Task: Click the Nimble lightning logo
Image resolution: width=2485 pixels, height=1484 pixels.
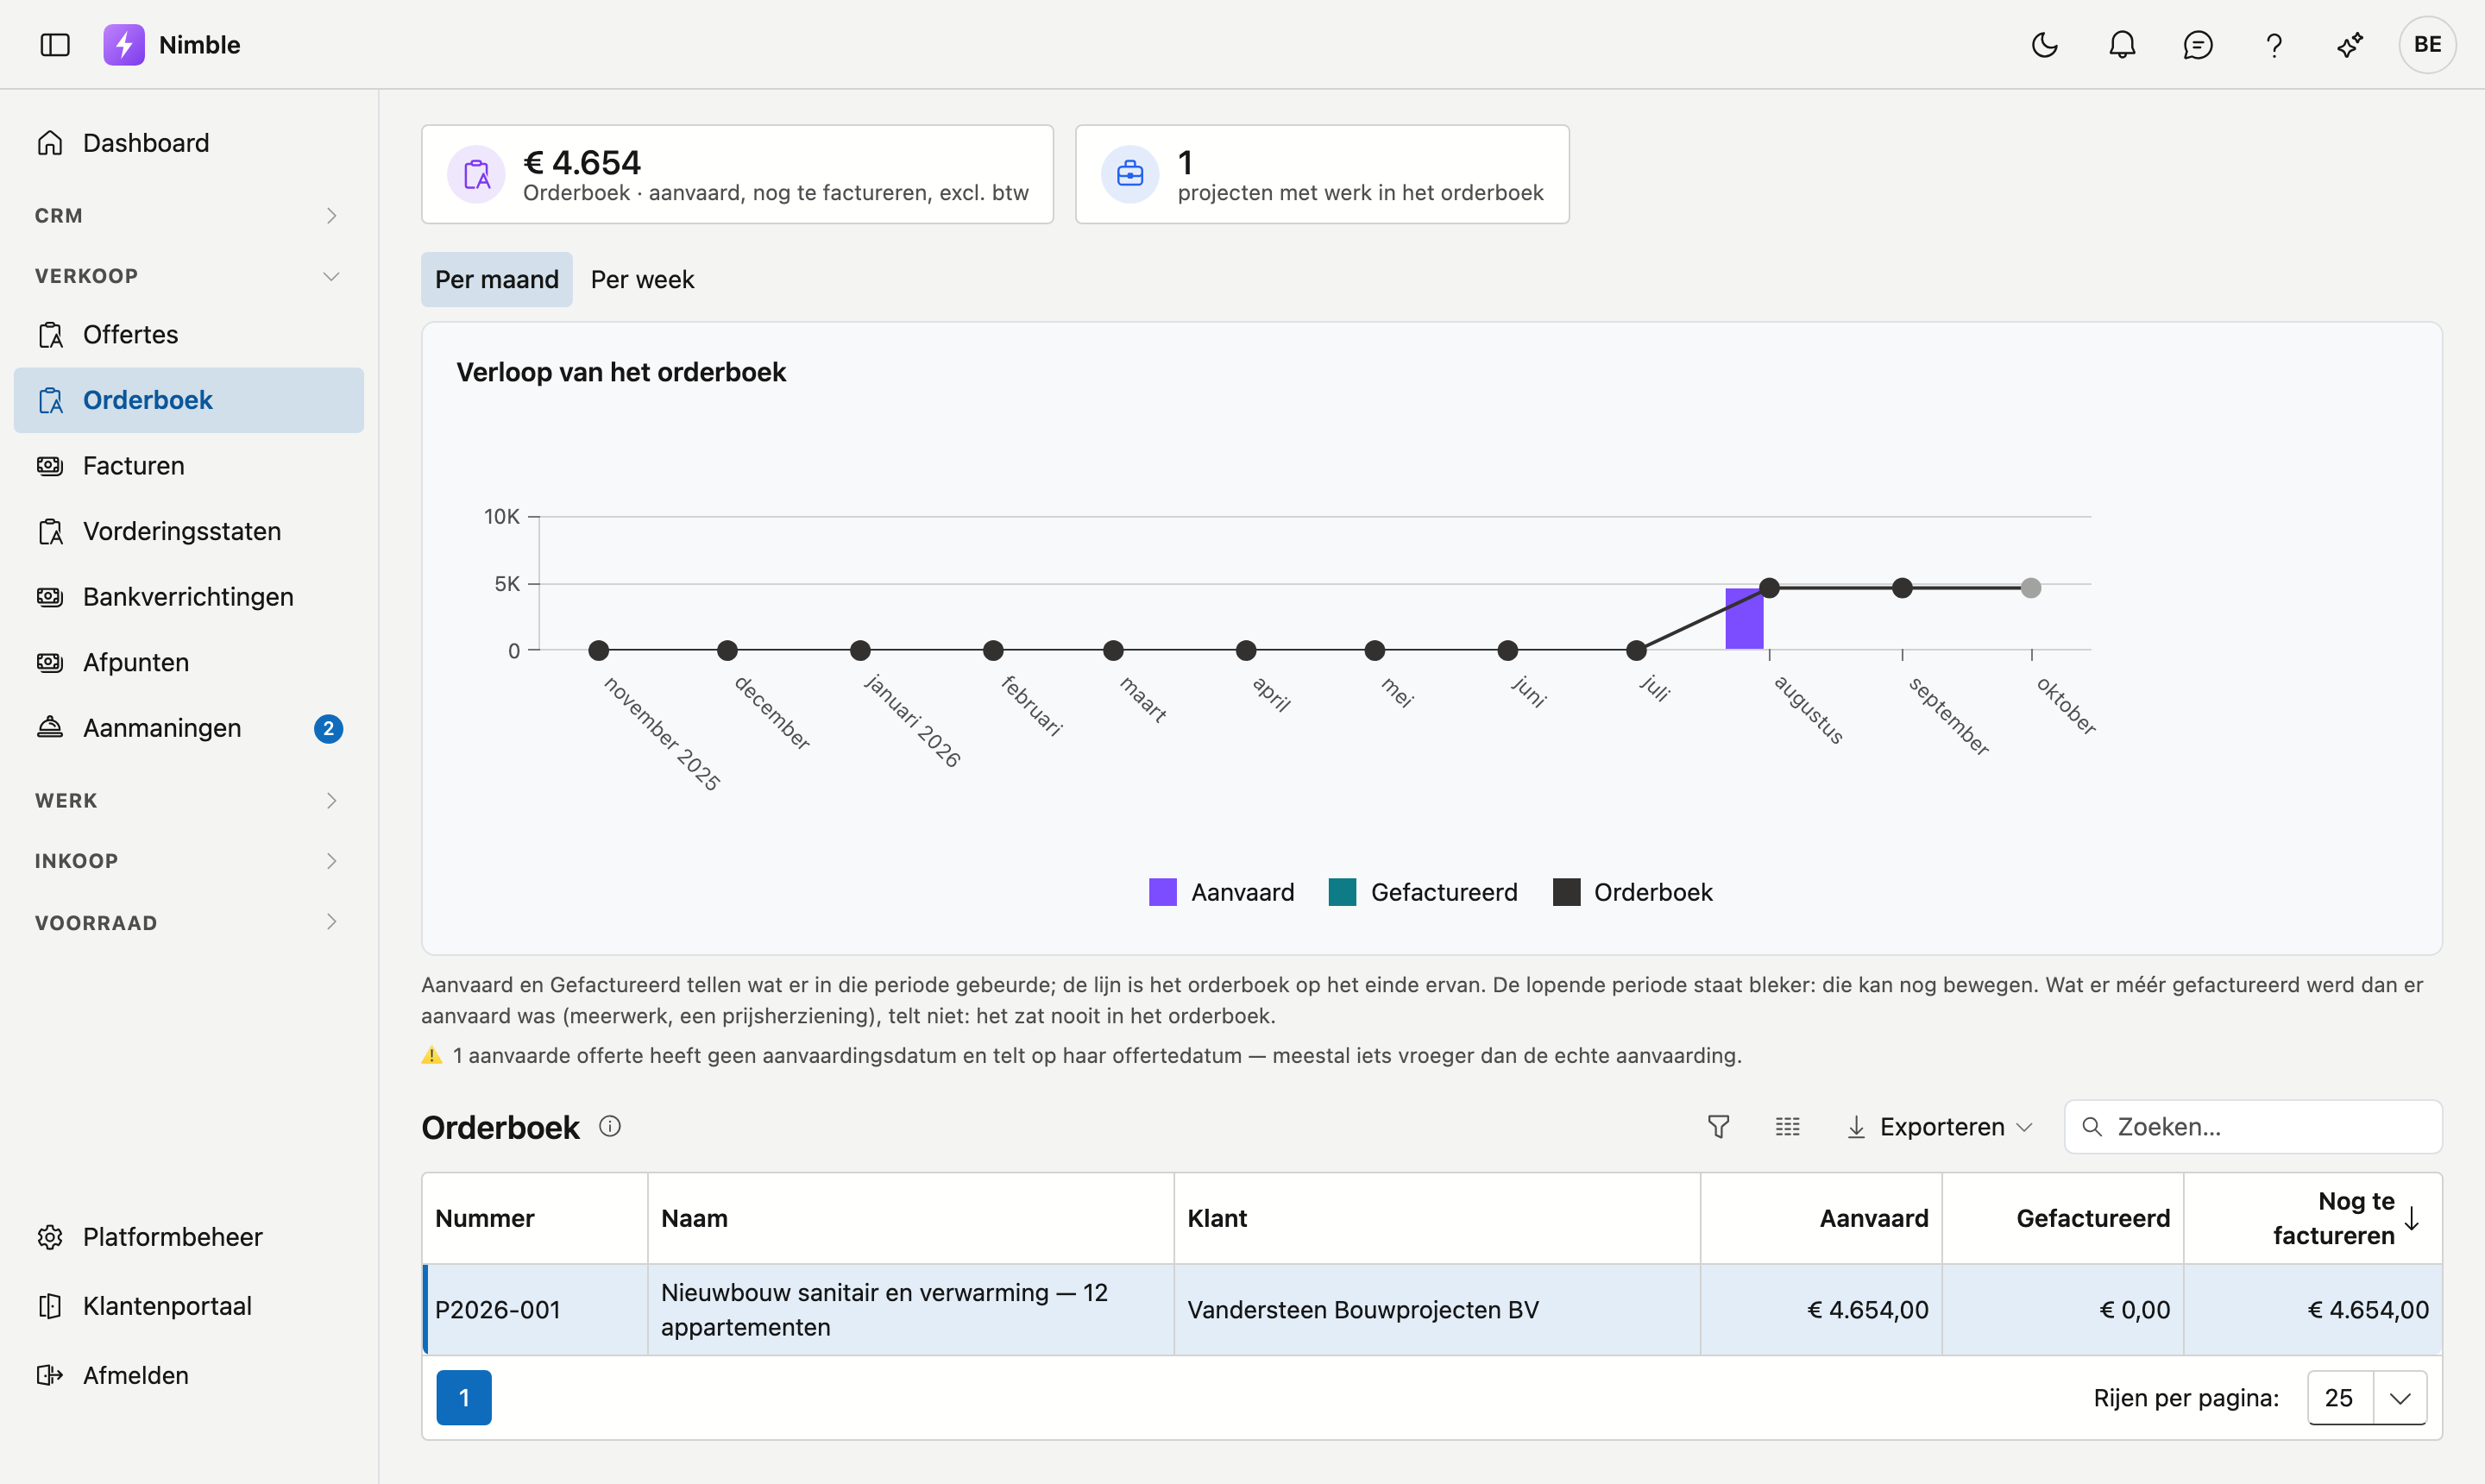Action: pyautogui.click(x=124, y=45)
